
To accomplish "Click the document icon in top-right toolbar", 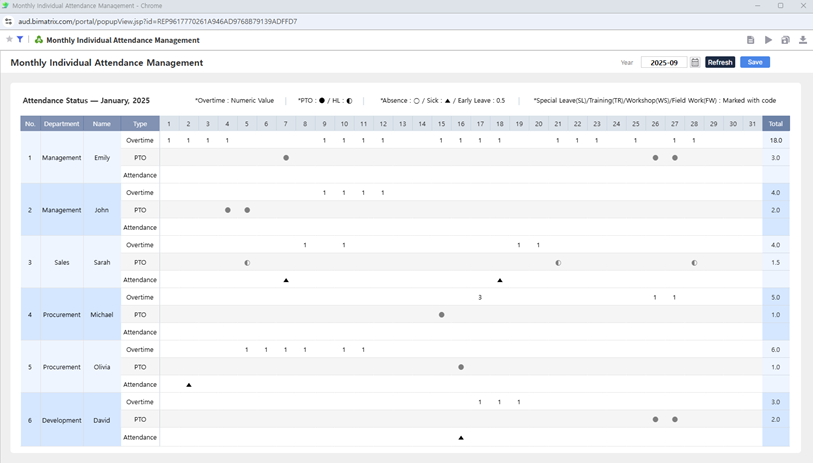I will pos(750,40).
